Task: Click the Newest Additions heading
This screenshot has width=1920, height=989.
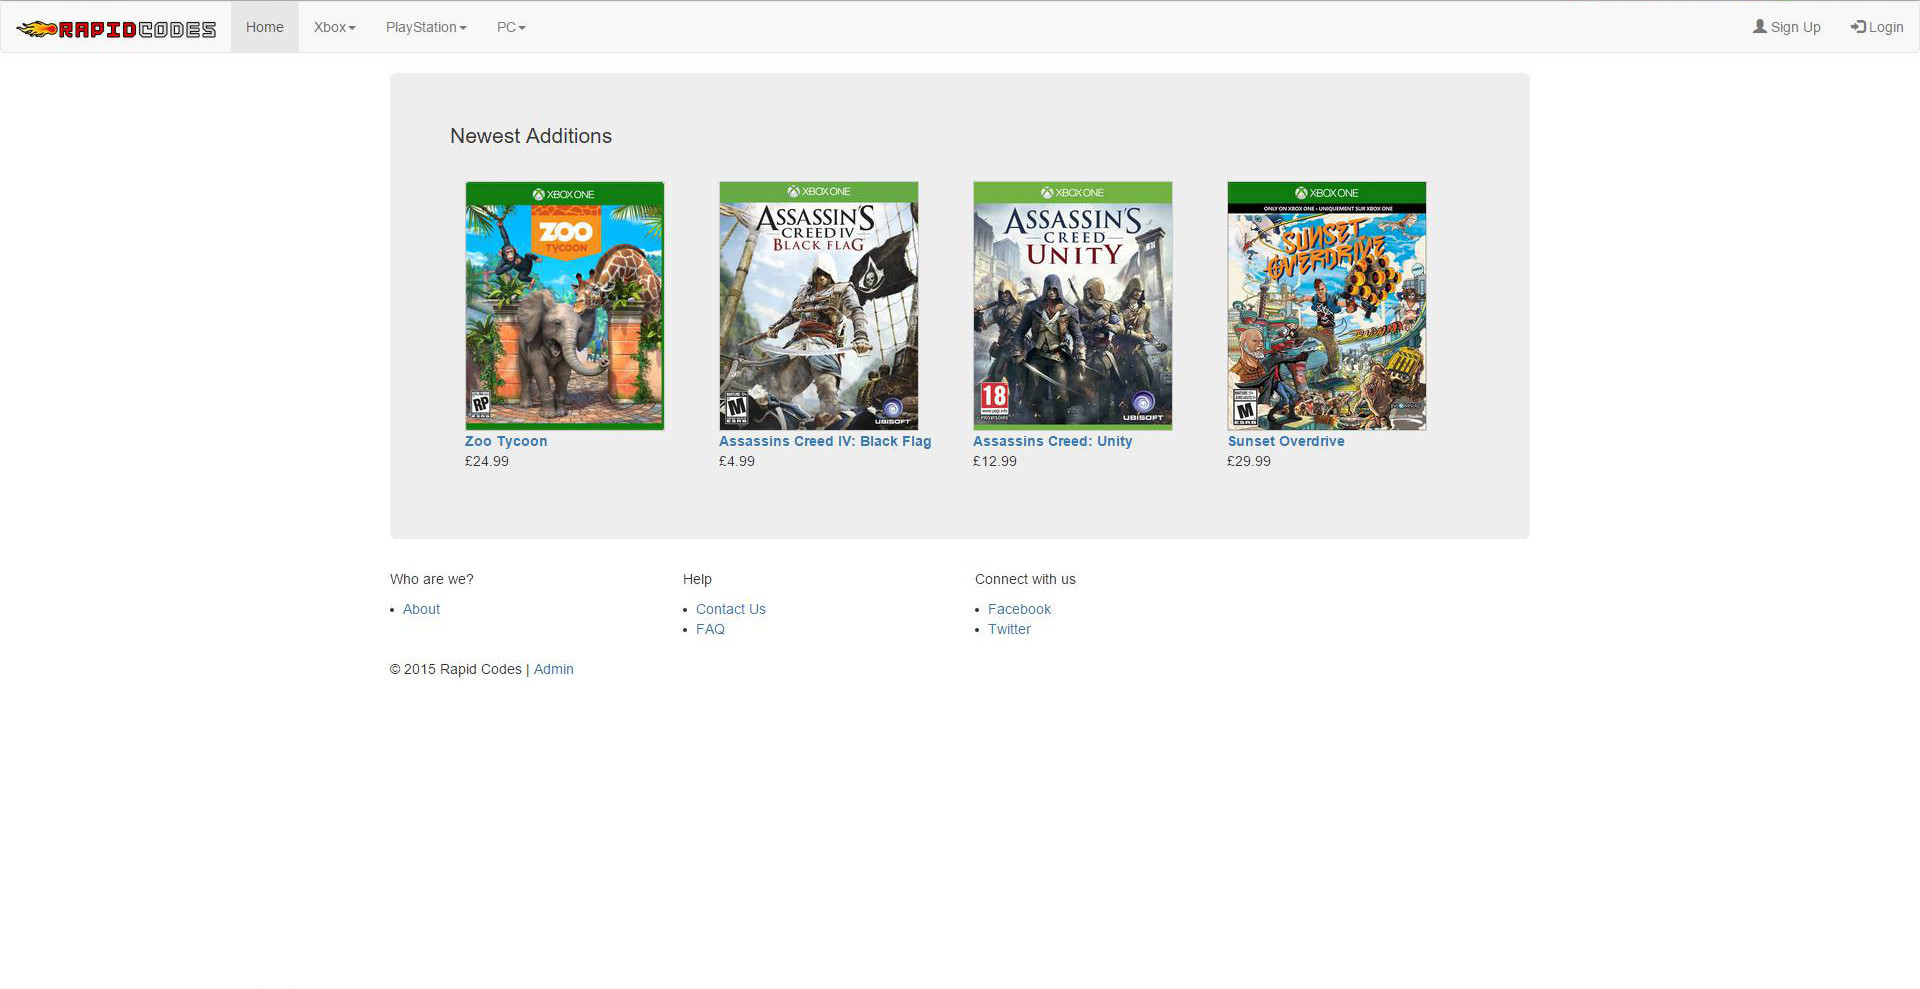Action: tap(531, 136)
